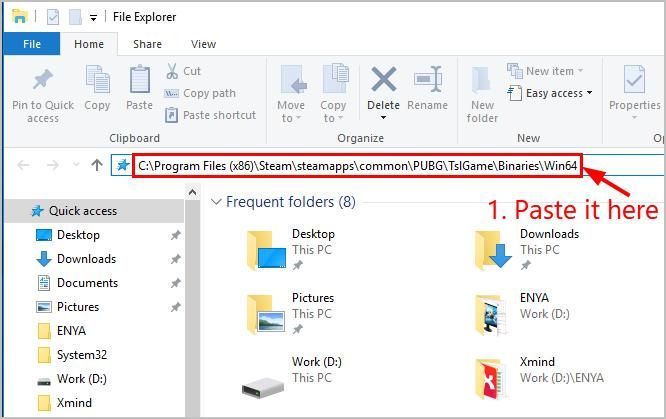Click the Back navigation arrow

click(23, 165)
